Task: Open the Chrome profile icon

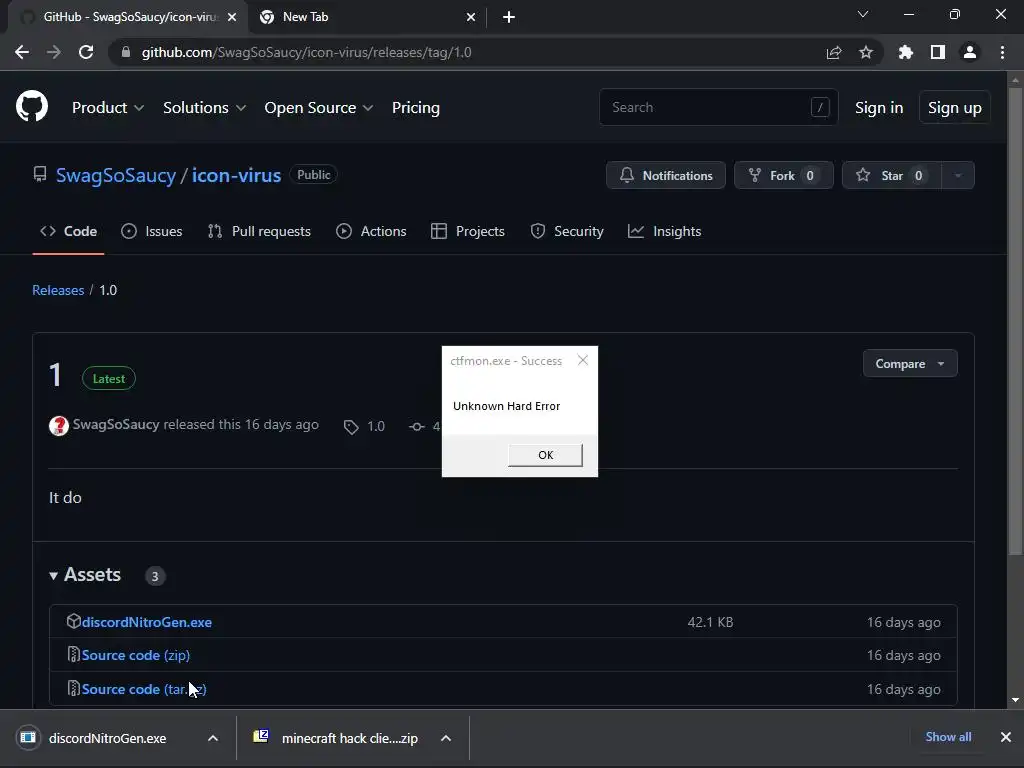Action: point(970,52)
